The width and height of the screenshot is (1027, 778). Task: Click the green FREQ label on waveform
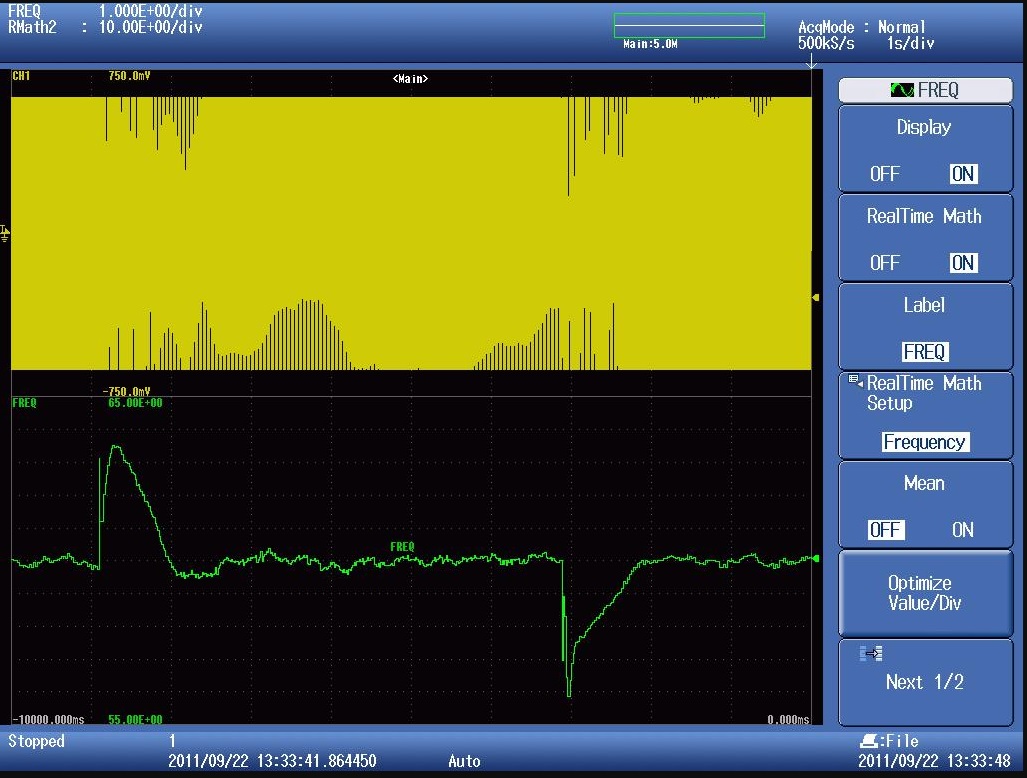click(402, 547)
